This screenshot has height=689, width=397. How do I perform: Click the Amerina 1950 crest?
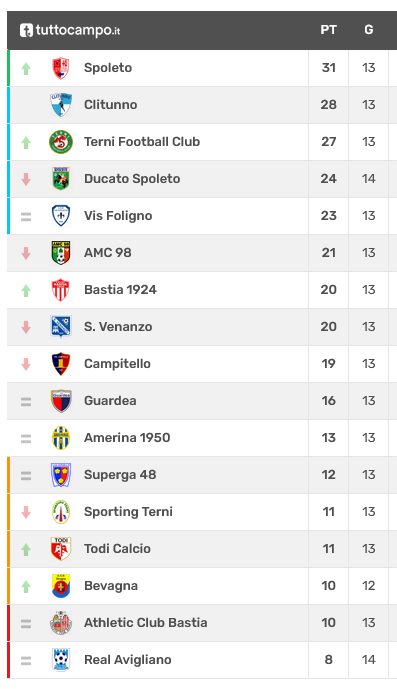point(61,438)
